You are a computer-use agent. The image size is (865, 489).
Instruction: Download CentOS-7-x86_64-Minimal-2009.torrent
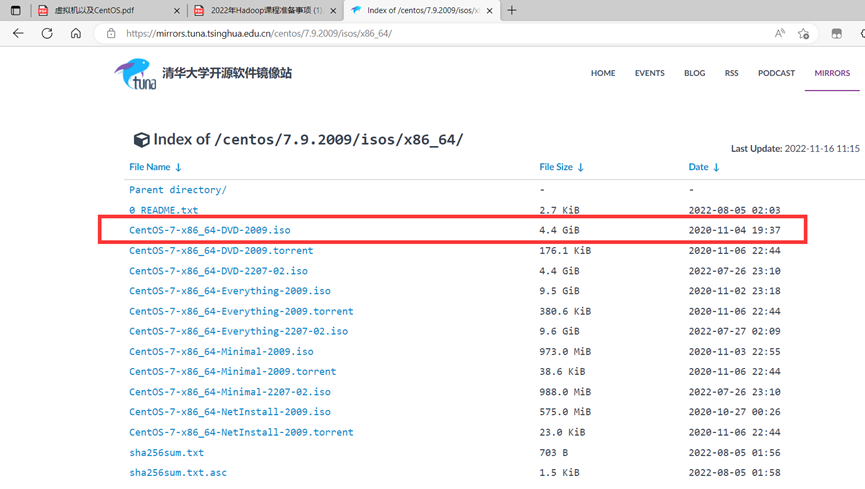pyautogui.click(x=232, y=371)
